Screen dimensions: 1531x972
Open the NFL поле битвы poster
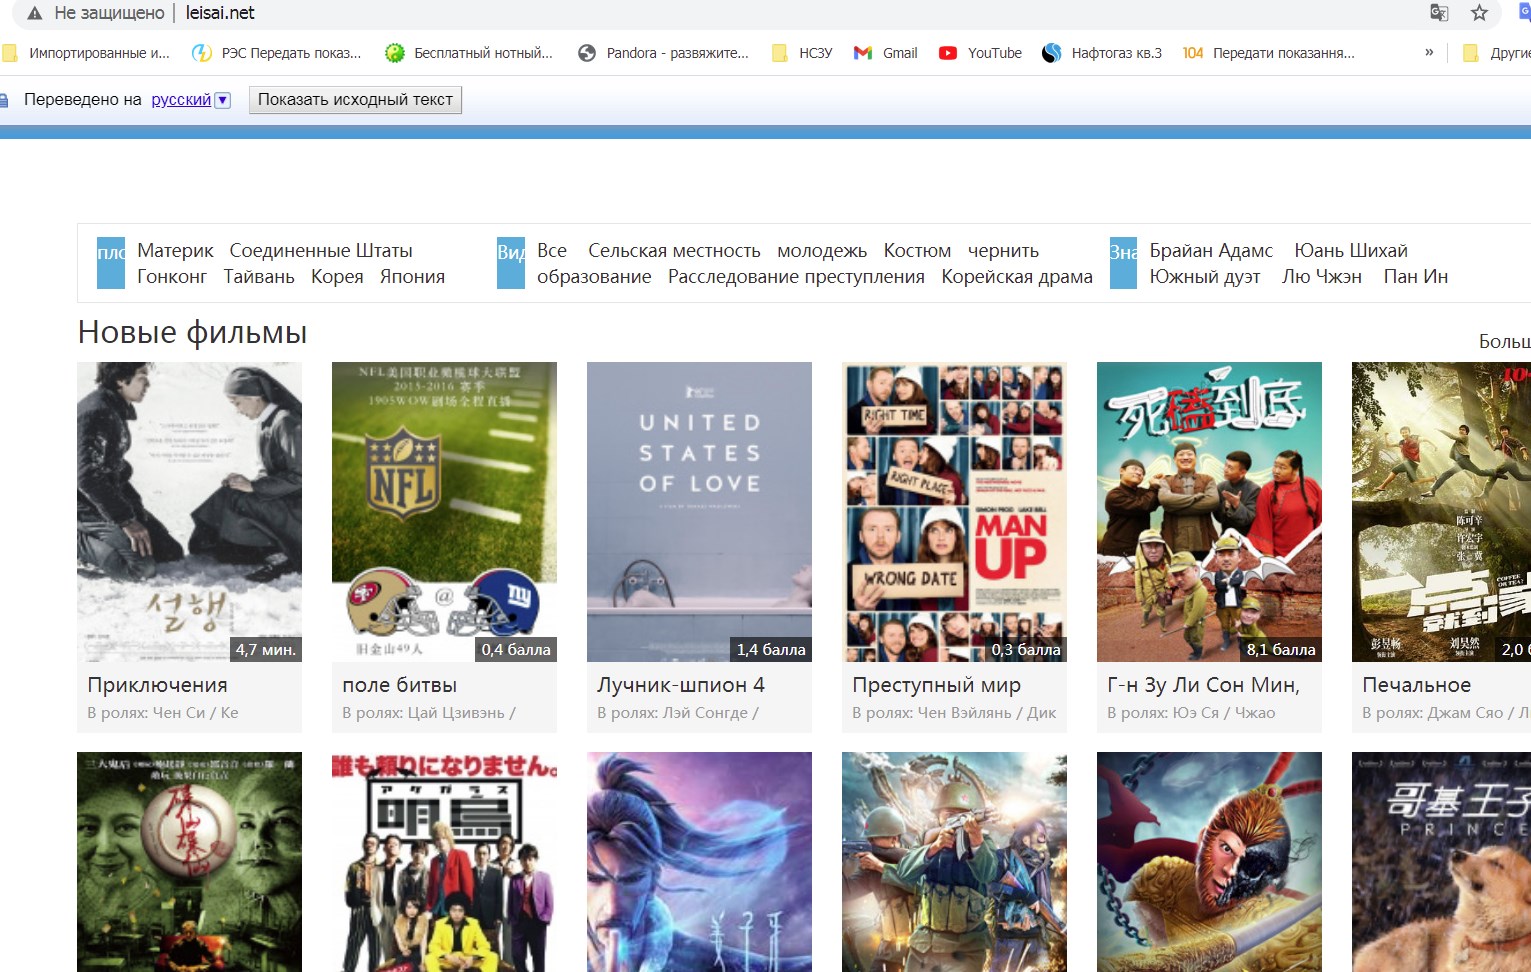[444, 512]
